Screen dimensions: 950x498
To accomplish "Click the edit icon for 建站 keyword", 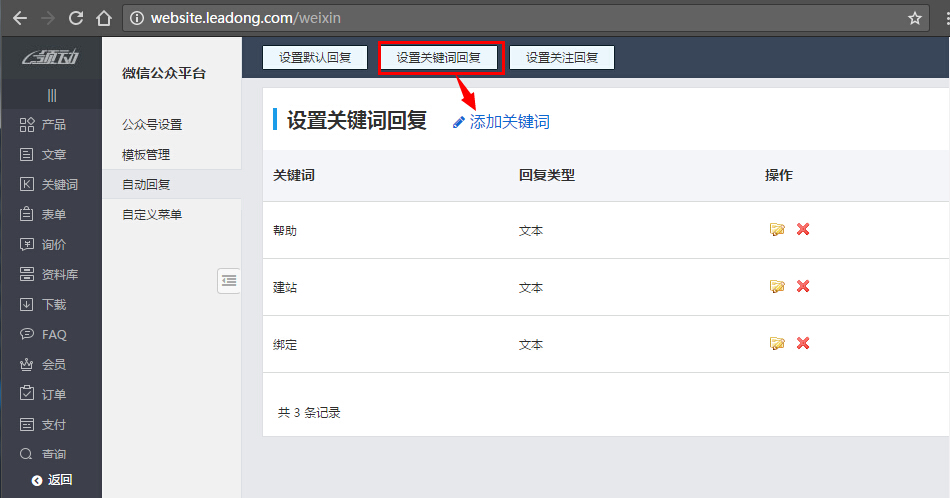I will [777, 287].
